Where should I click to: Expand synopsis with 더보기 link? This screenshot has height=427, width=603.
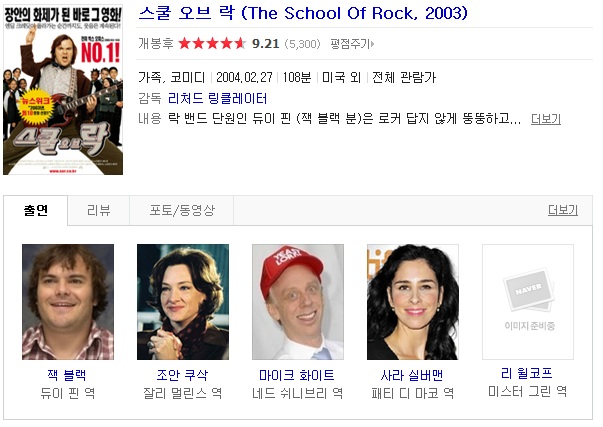click(546, 119)
